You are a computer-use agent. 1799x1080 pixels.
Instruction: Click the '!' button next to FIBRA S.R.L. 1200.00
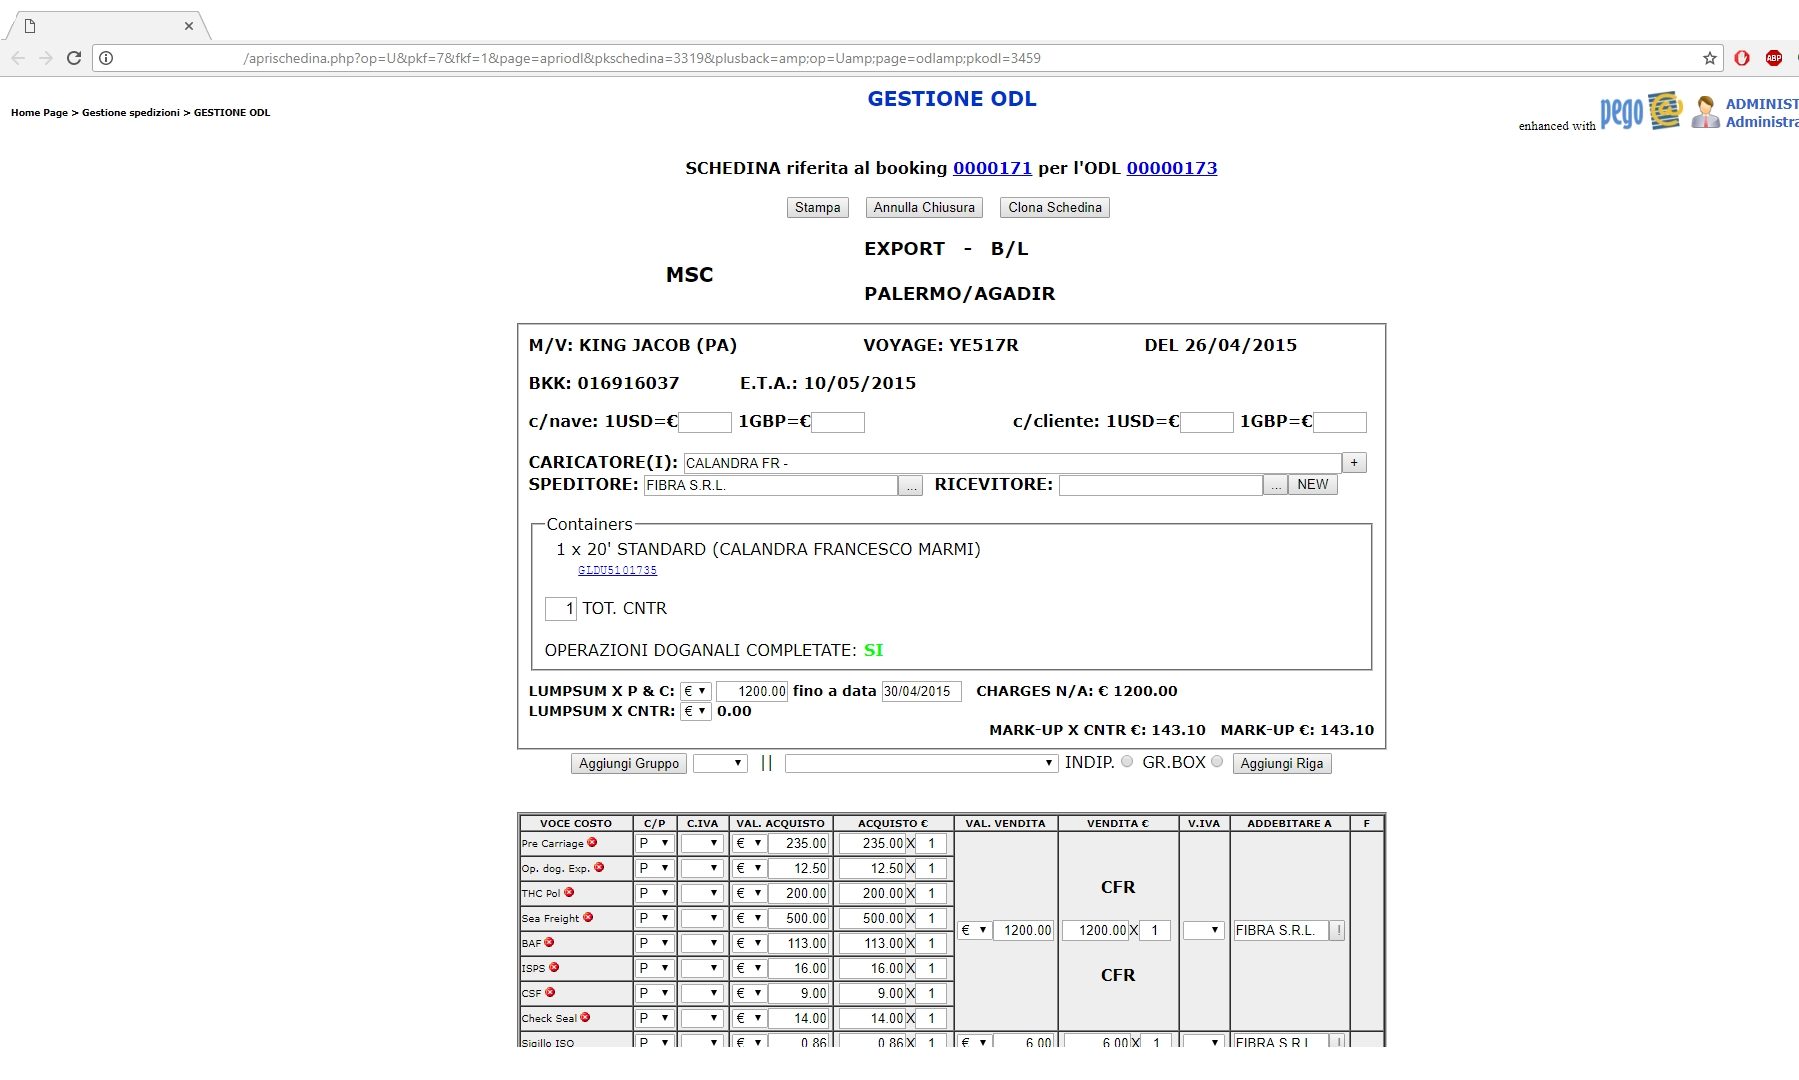click(1338, 930)
